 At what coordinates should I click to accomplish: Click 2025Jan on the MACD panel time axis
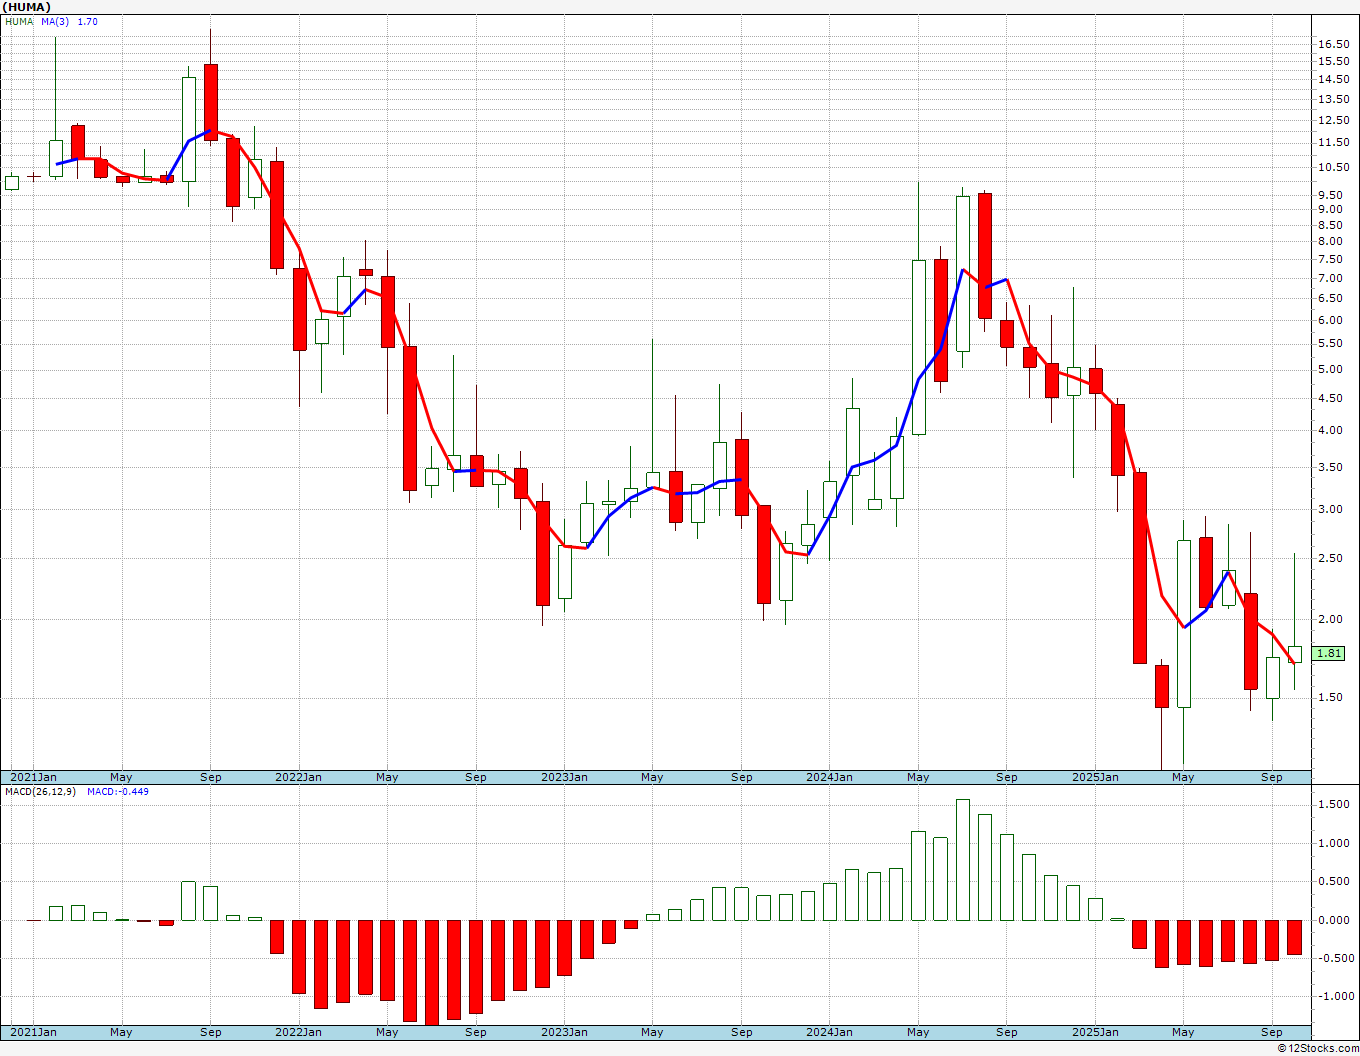click(1095, 1032)
